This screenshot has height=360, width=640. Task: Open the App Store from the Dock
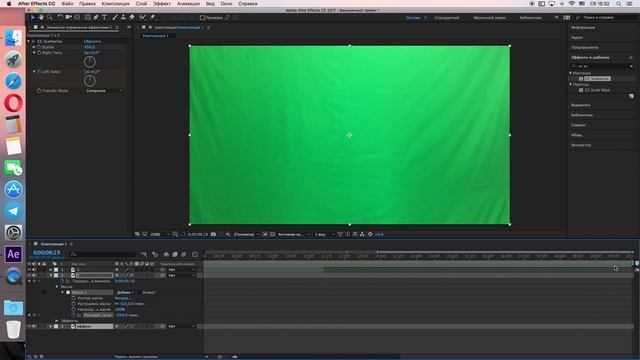pos(13,189)
